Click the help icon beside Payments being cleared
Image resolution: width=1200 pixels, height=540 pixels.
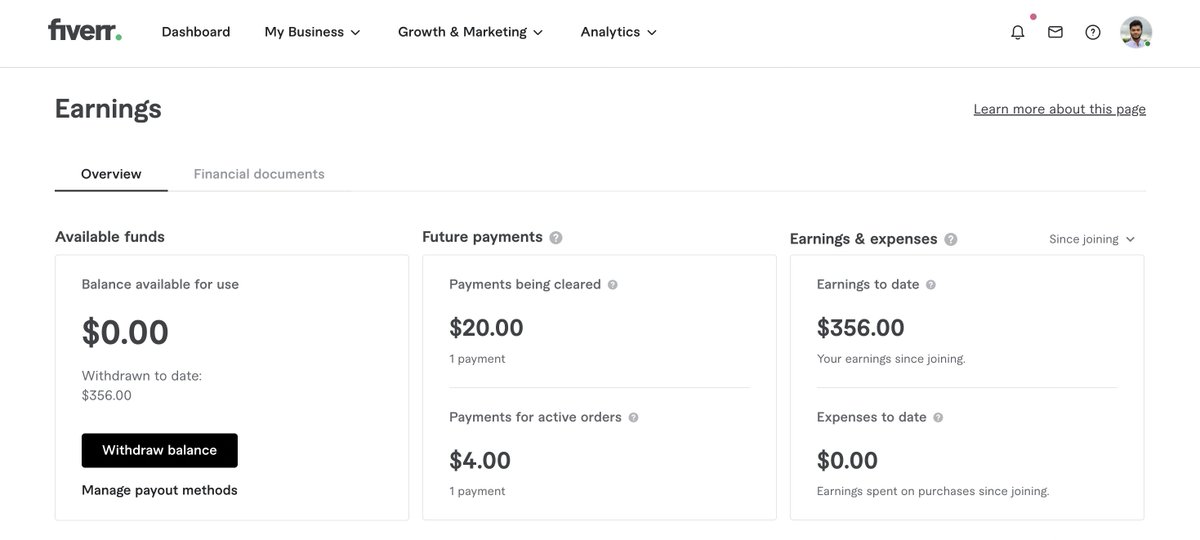pyautogui.click(x=613, y=285)
